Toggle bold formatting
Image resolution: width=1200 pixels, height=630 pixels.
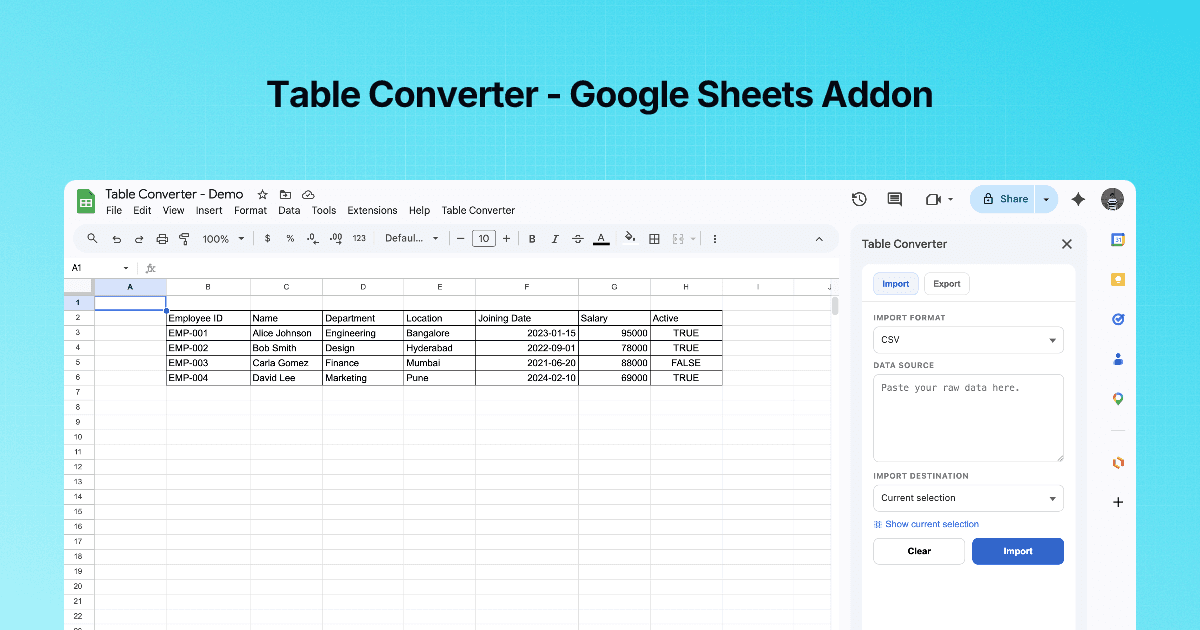pyautogui.click(x=532, y=239)
